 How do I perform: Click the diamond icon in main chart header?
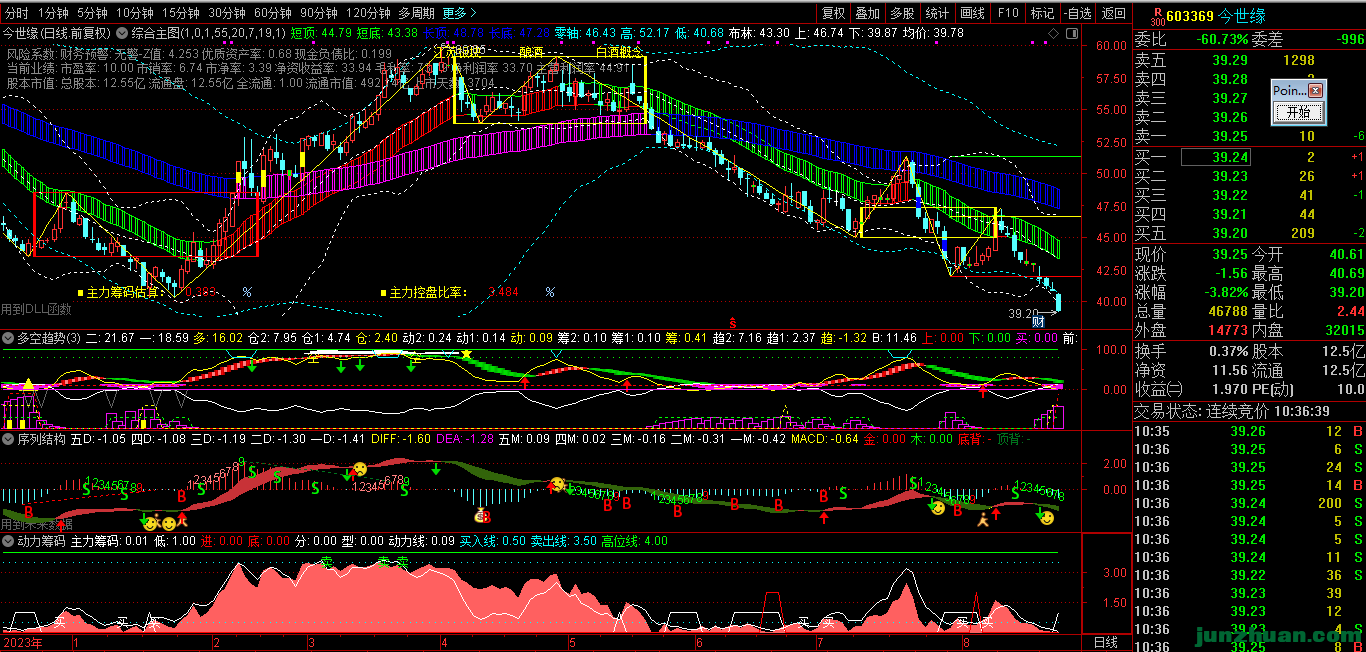click(1051, 33)
